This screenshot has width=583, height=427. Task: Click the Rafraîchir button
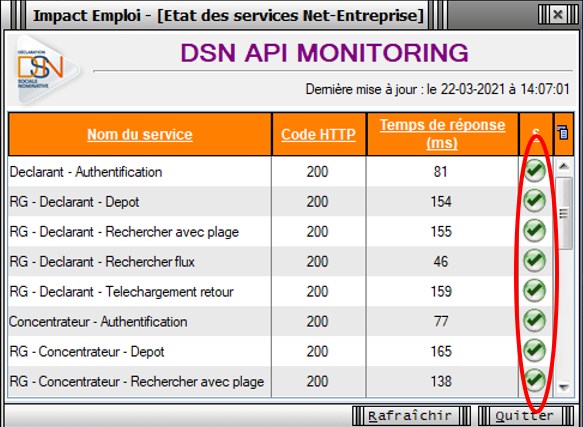tap(411, 416)
